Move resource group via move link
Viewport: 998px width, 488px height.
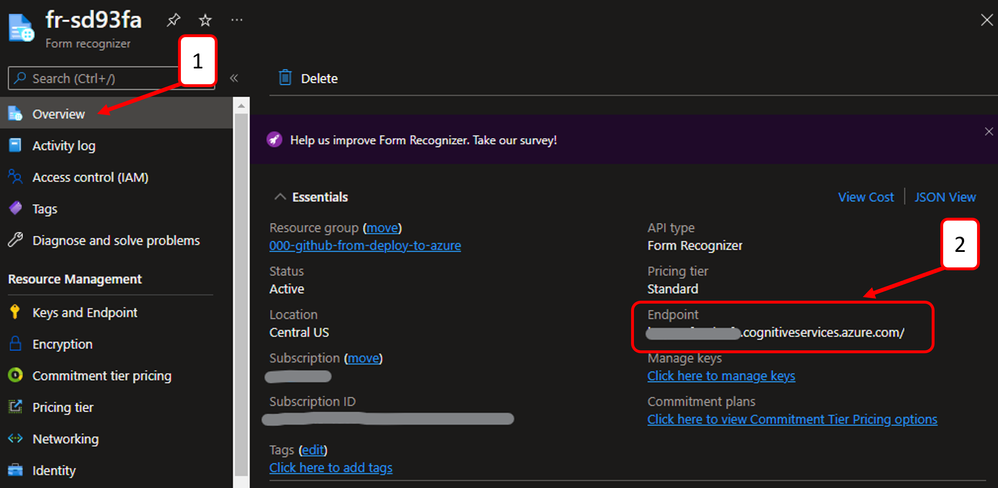pyautogui.click(x=383, y=228)
